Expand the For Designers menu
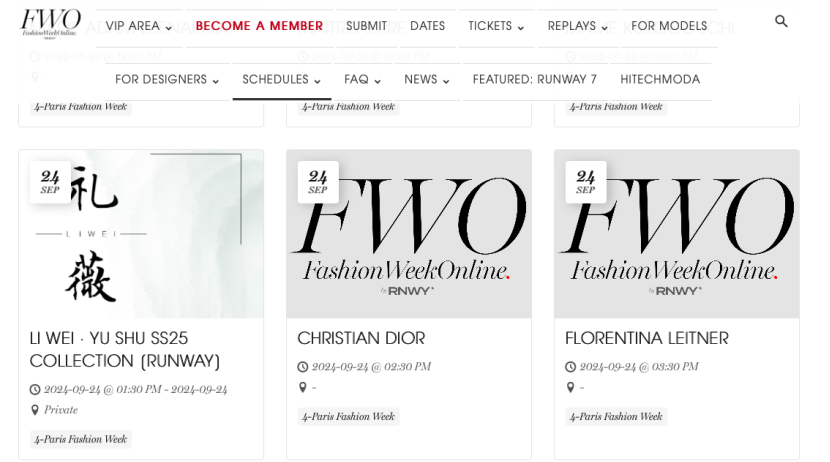This screenshot has width=830, height=462. point(167,80)
